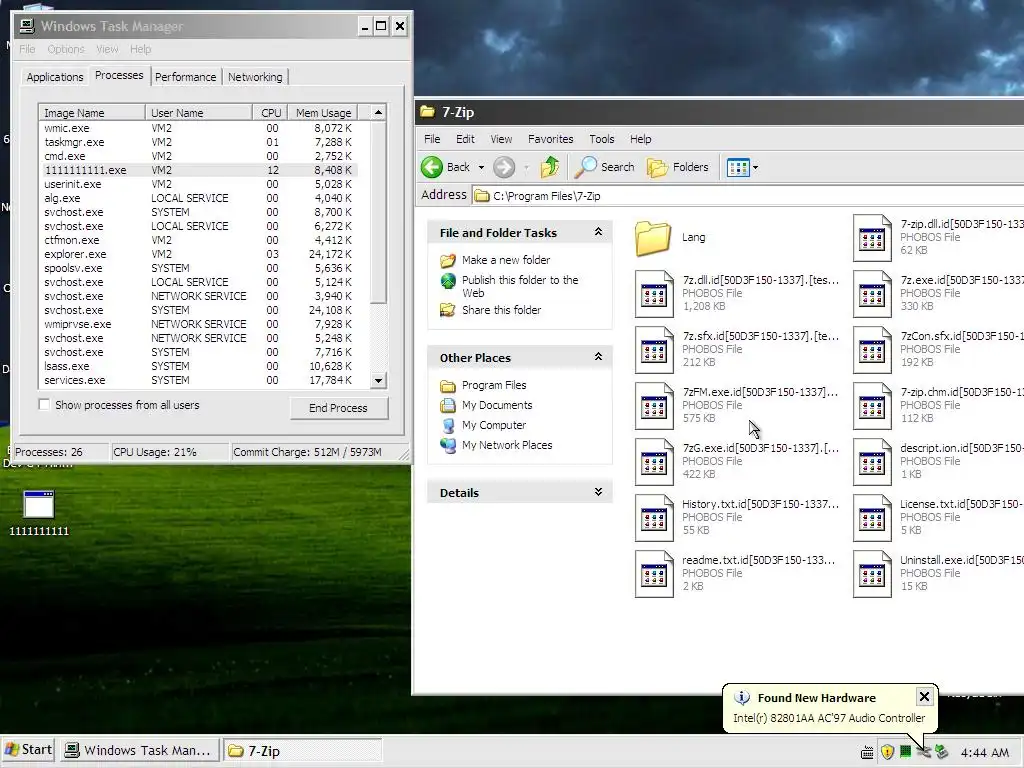
Task: Enable Show processes from all users
Action: pos(44,405)
